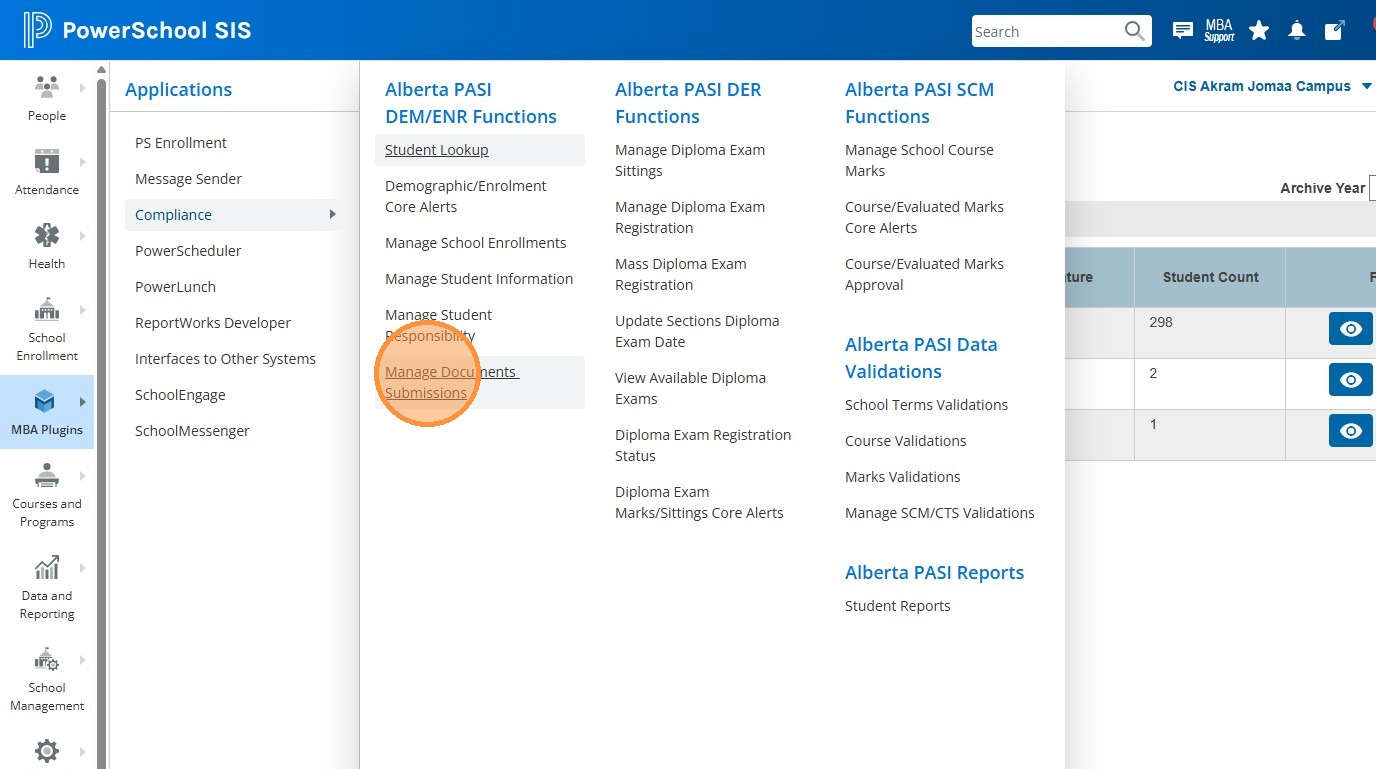Expand the arrow beside School Management
This screenshot has width=1376, height=769.
pyautogui.click(x=83, y=660)
